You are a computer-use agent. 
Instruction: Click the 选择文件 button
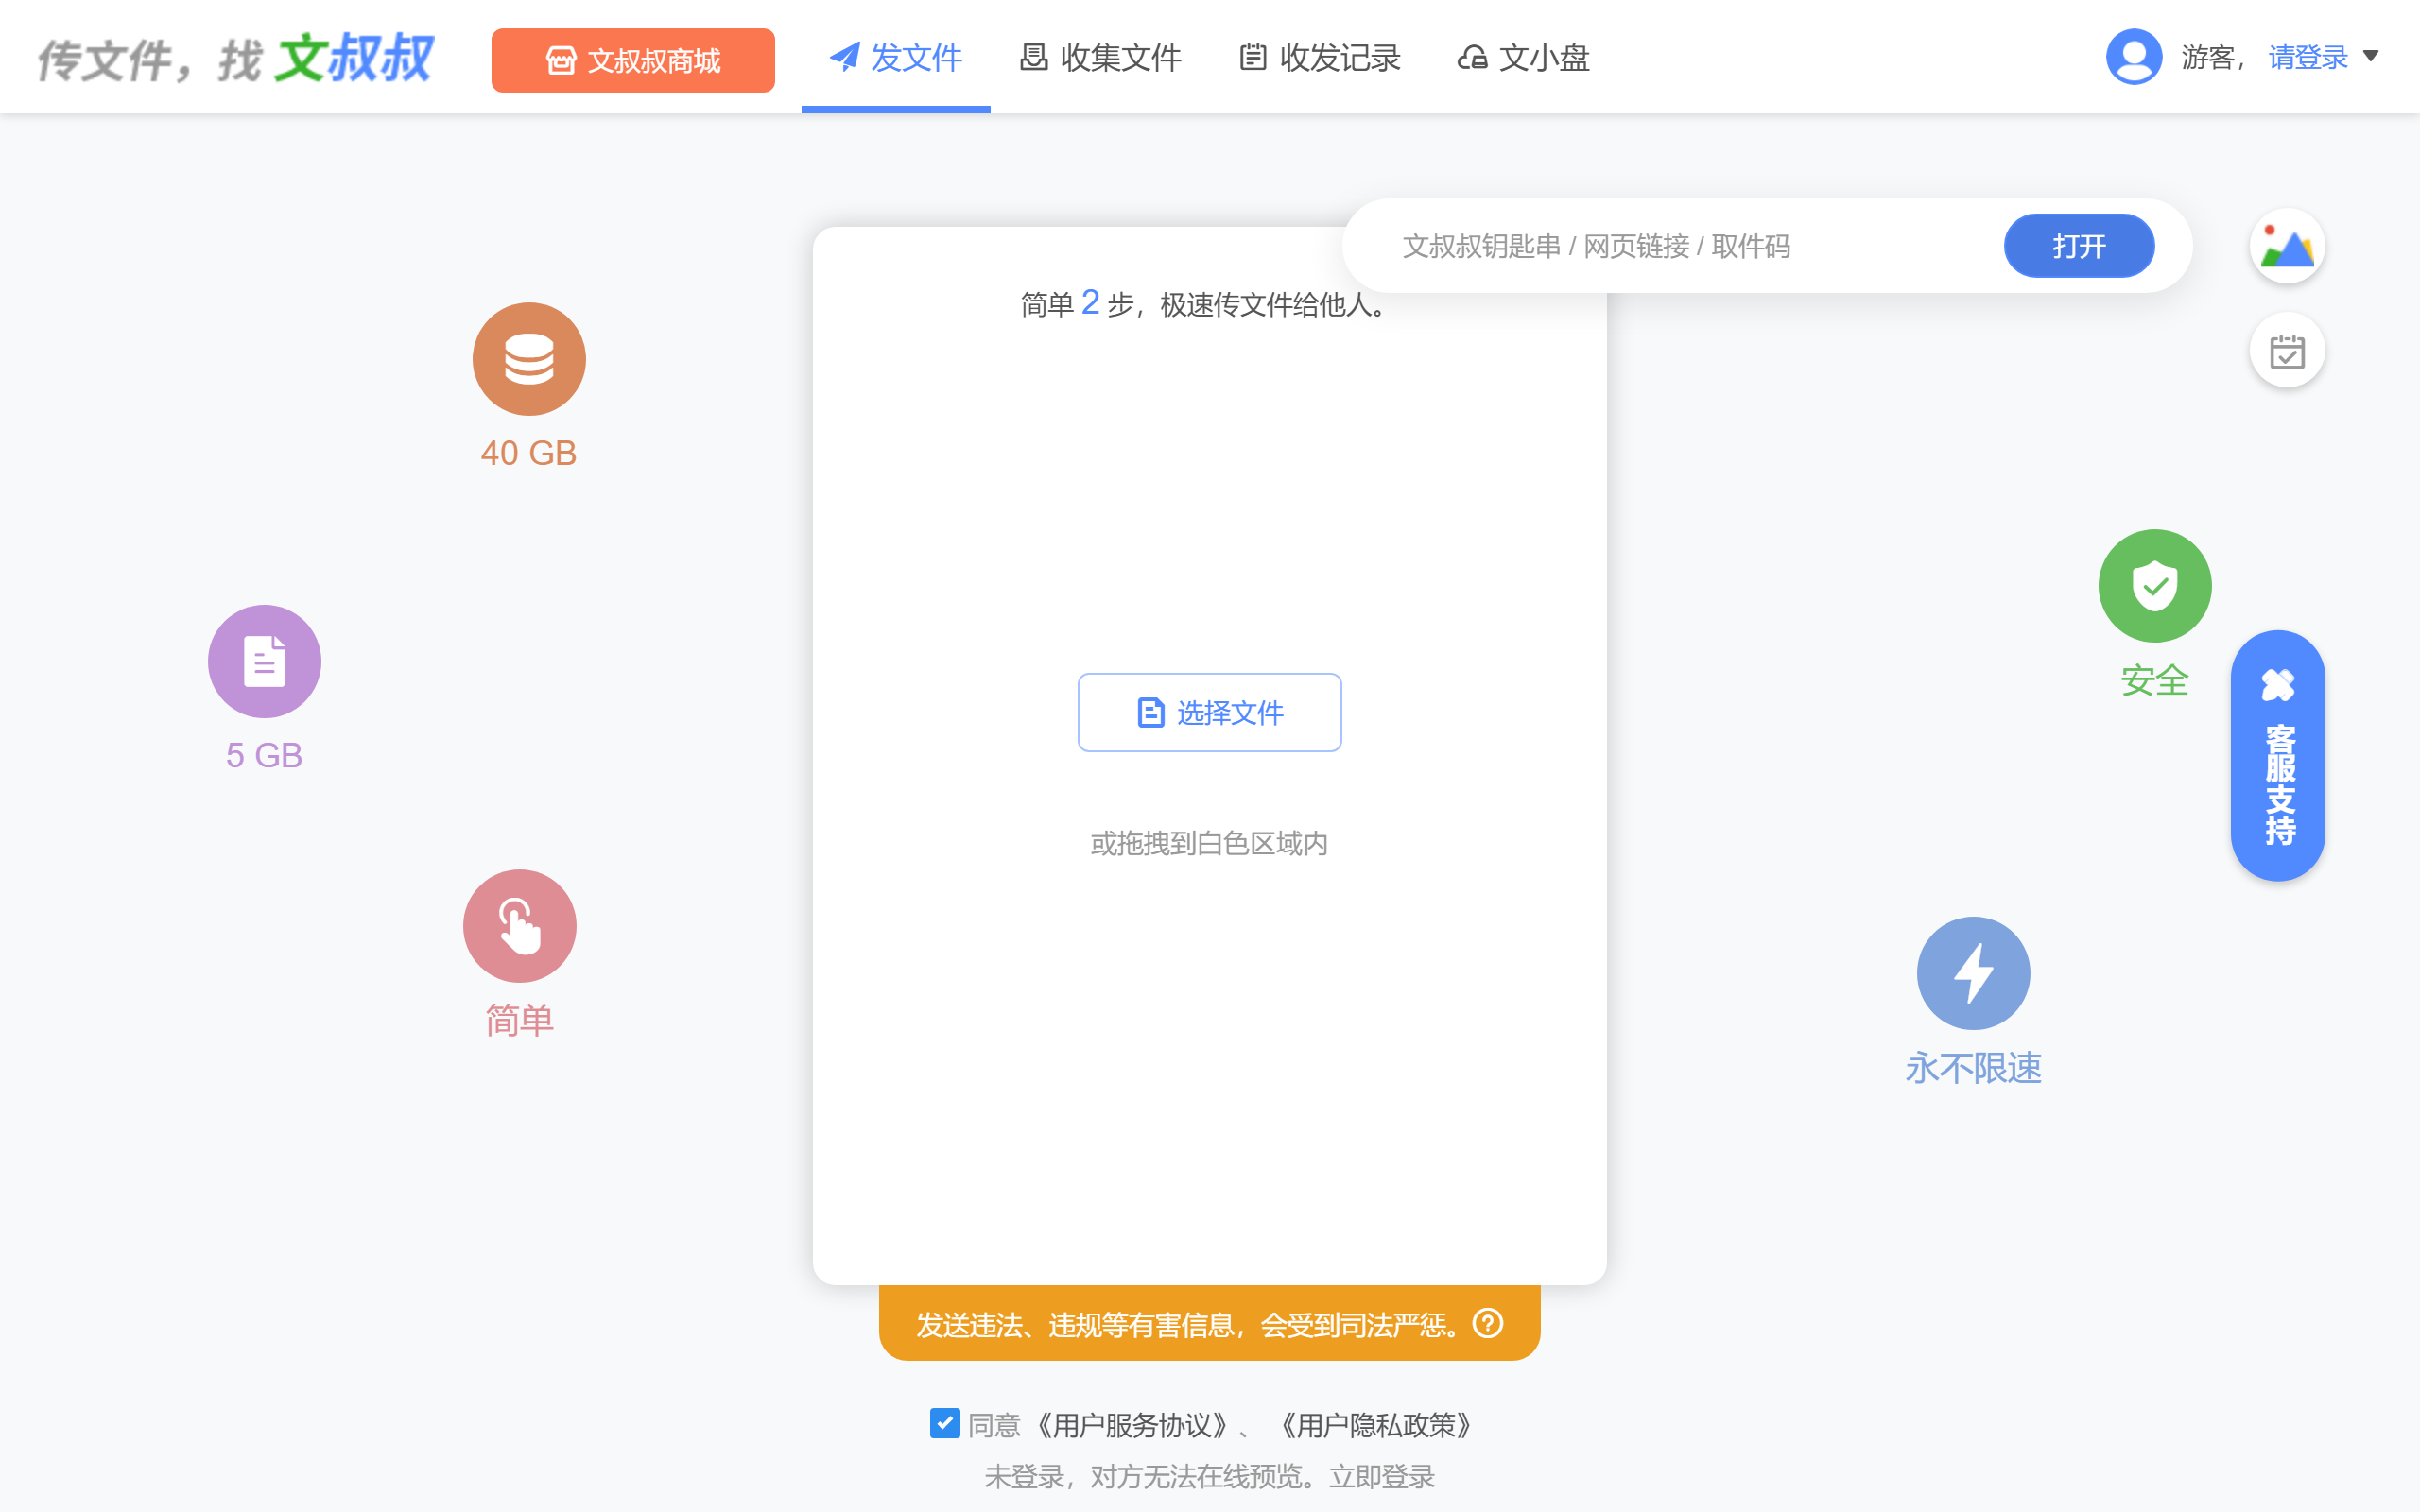pyautogui.click(x=1210, y=712)
